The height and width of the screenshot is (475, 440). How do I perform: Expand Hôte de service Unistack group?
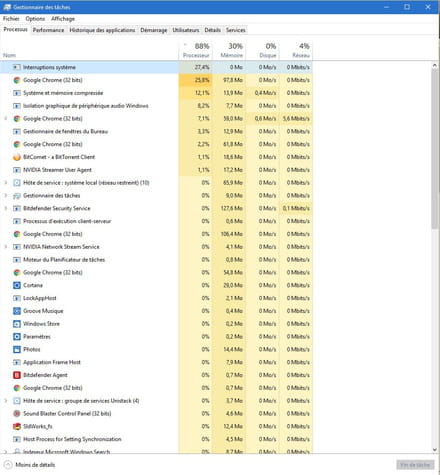click(x=6, y=401)
